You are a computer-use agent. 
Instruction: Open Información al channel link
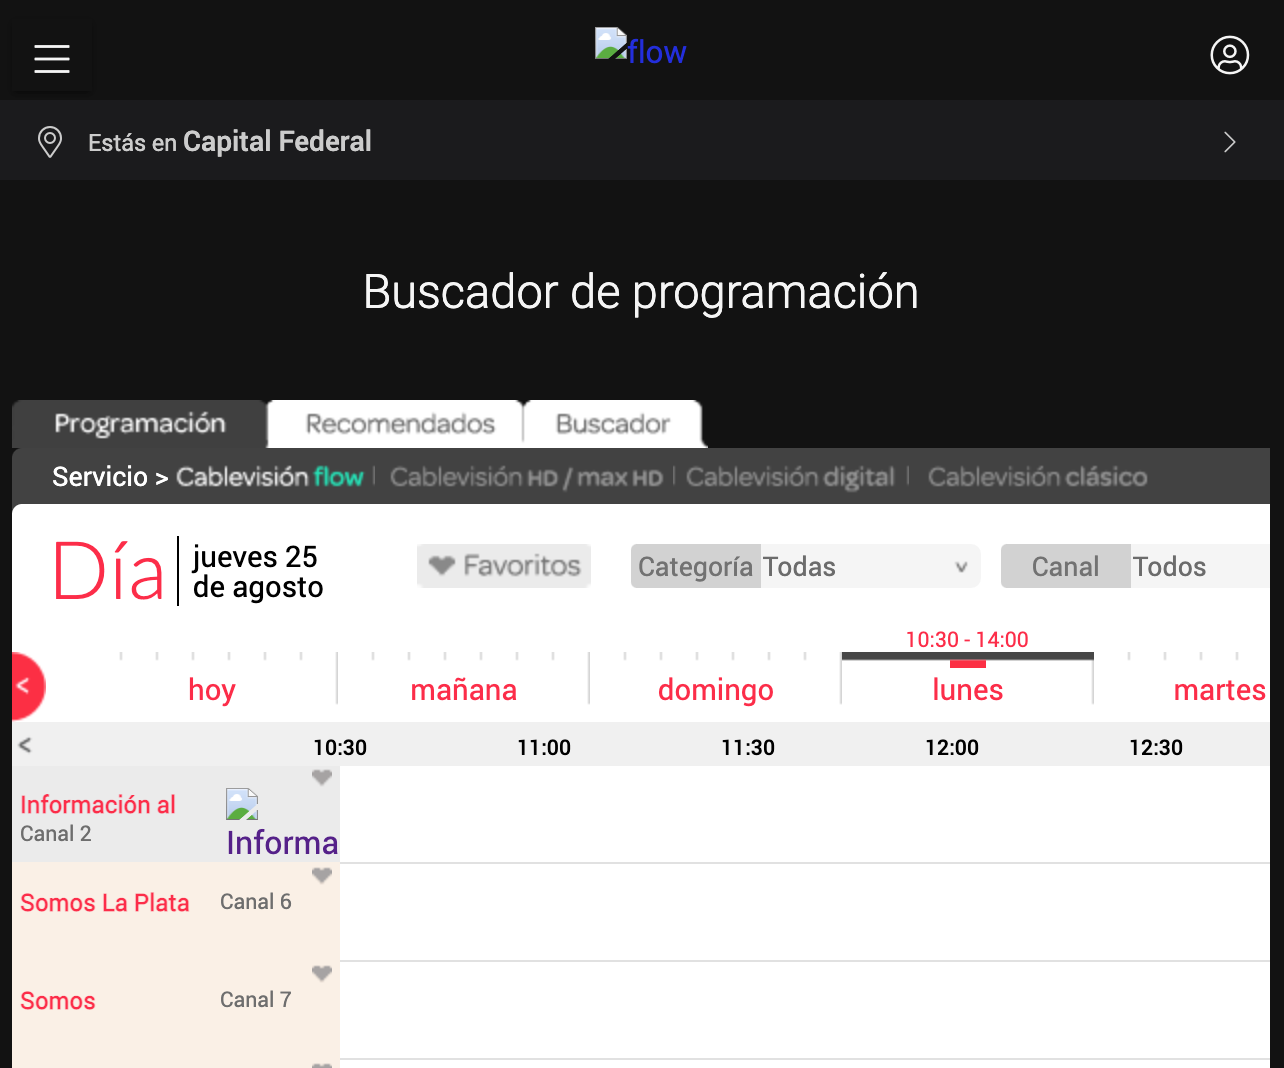(x=98, y=805)
